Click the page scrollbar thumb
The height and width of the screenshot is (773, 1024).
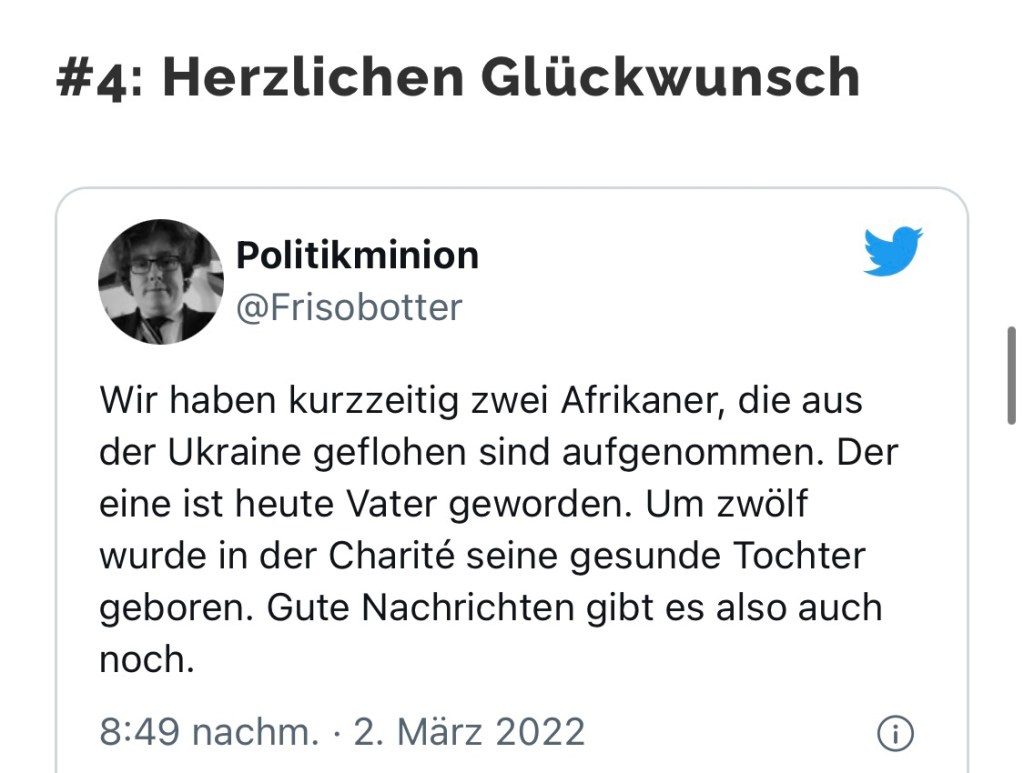click(1011, 376)
